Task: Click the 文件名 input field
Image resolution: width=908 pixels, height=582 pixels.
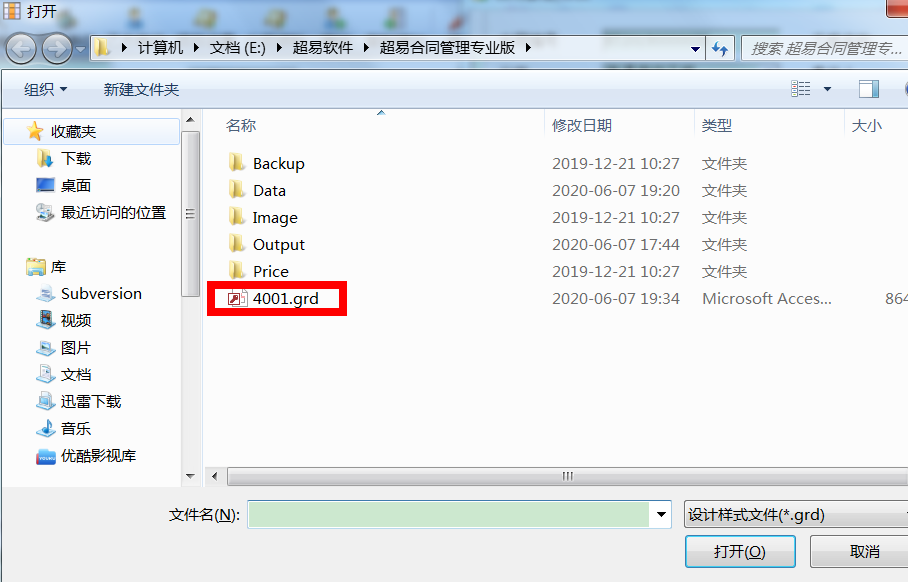Action: pyautogui.click(x=449, y=514)
